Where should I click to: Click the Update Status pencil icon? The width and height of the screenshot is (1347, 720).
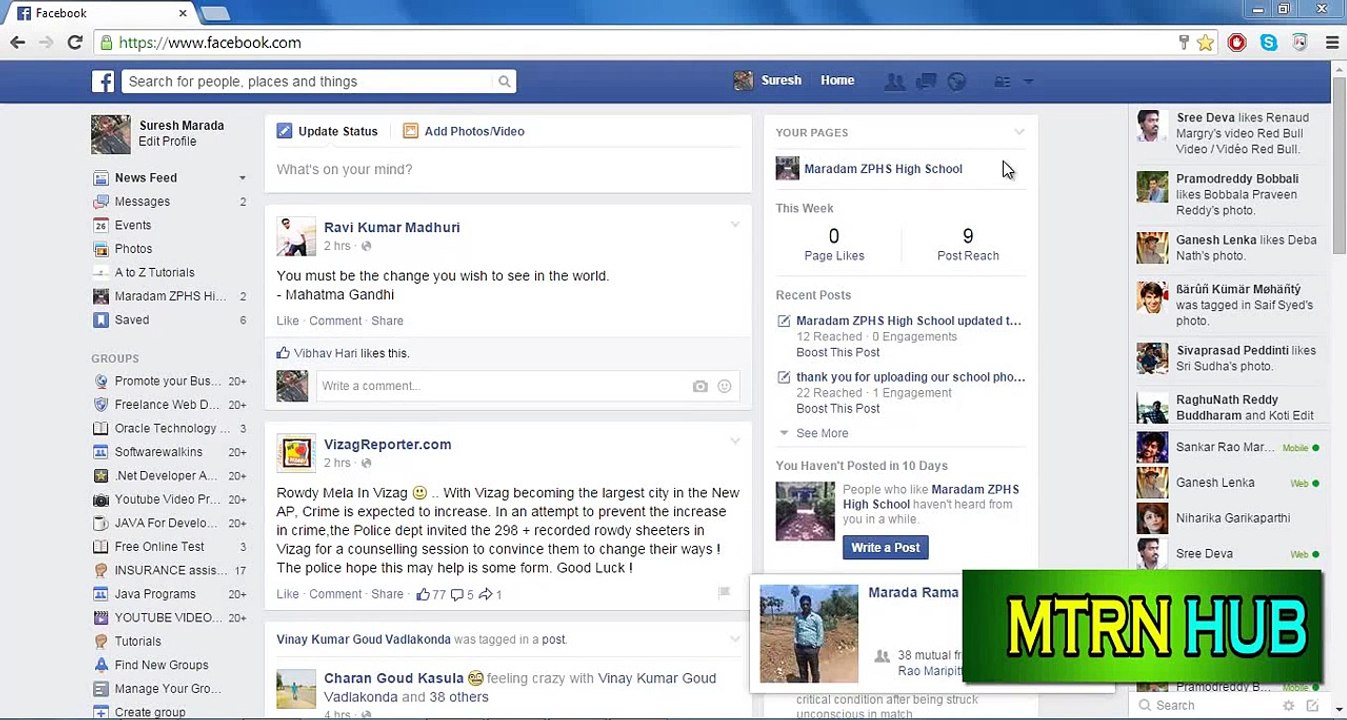click(284, 131)
